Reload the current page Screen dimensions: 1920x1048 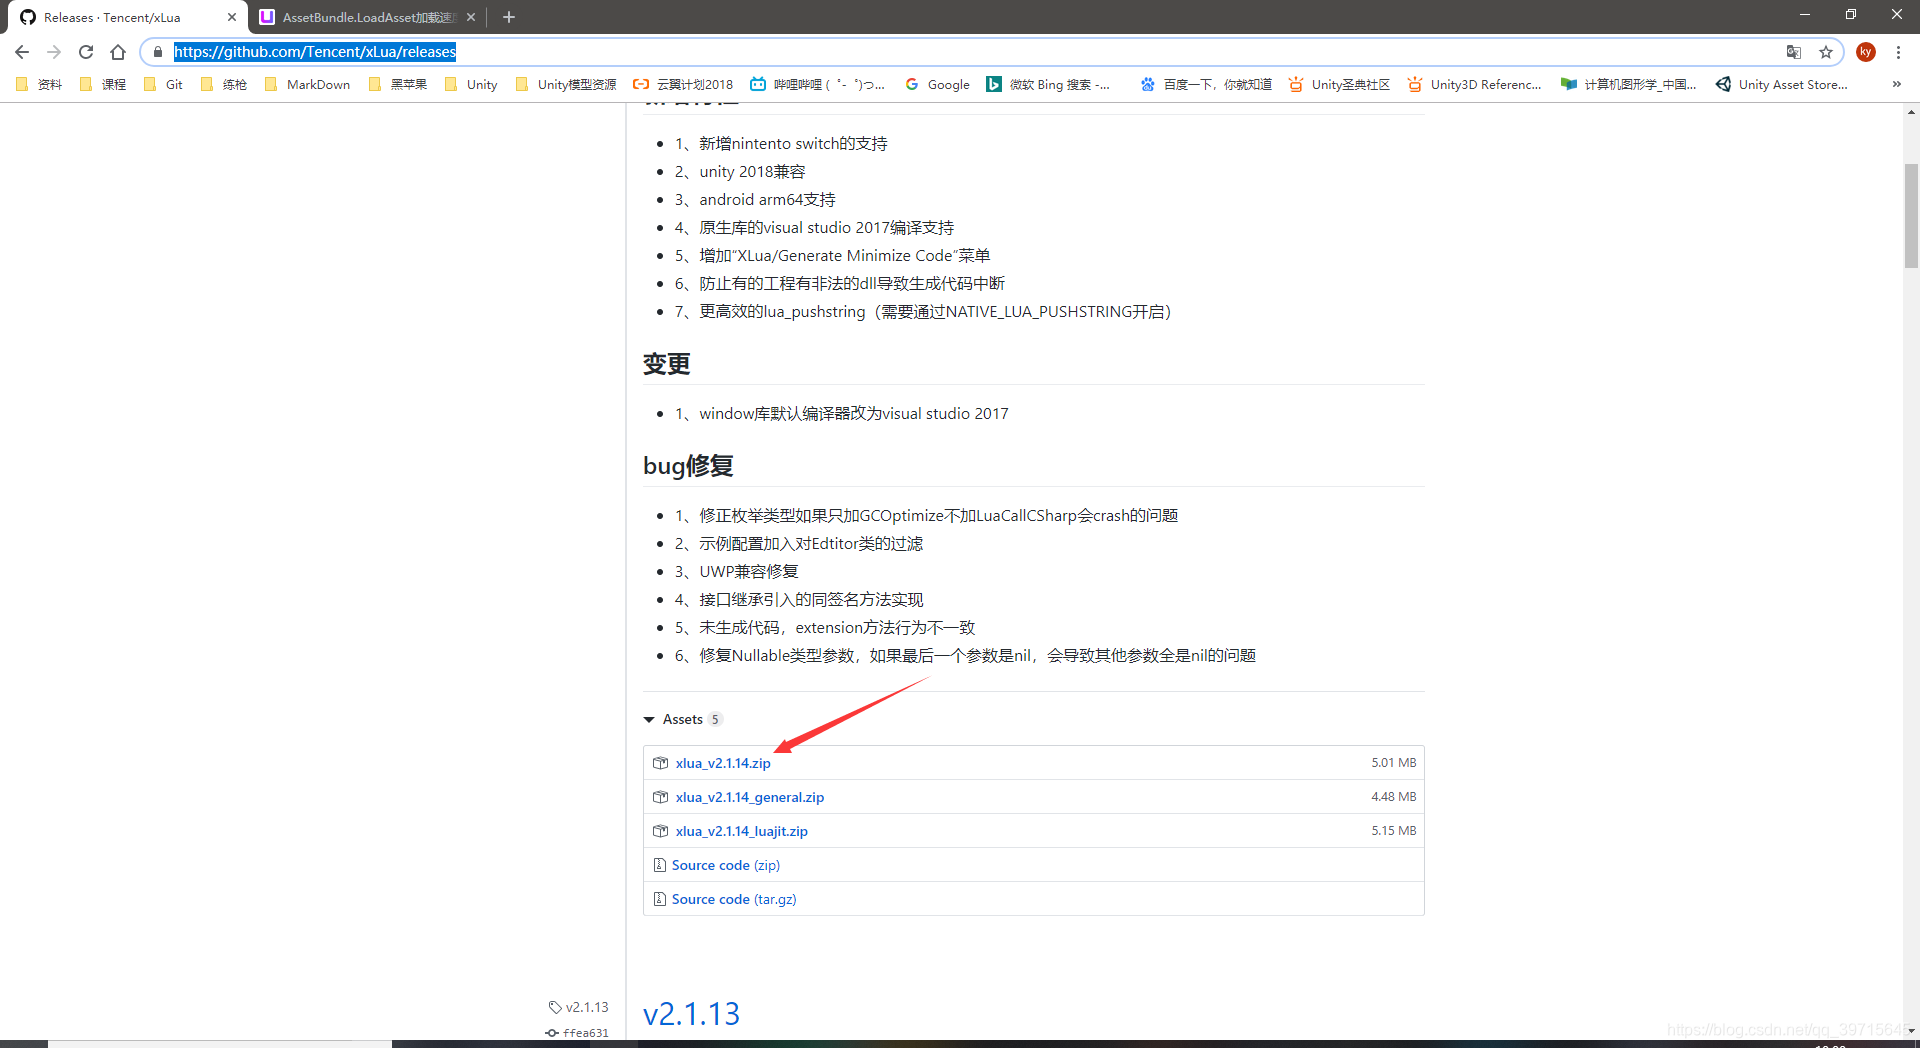pyautogui.click(x=86, y=52)
